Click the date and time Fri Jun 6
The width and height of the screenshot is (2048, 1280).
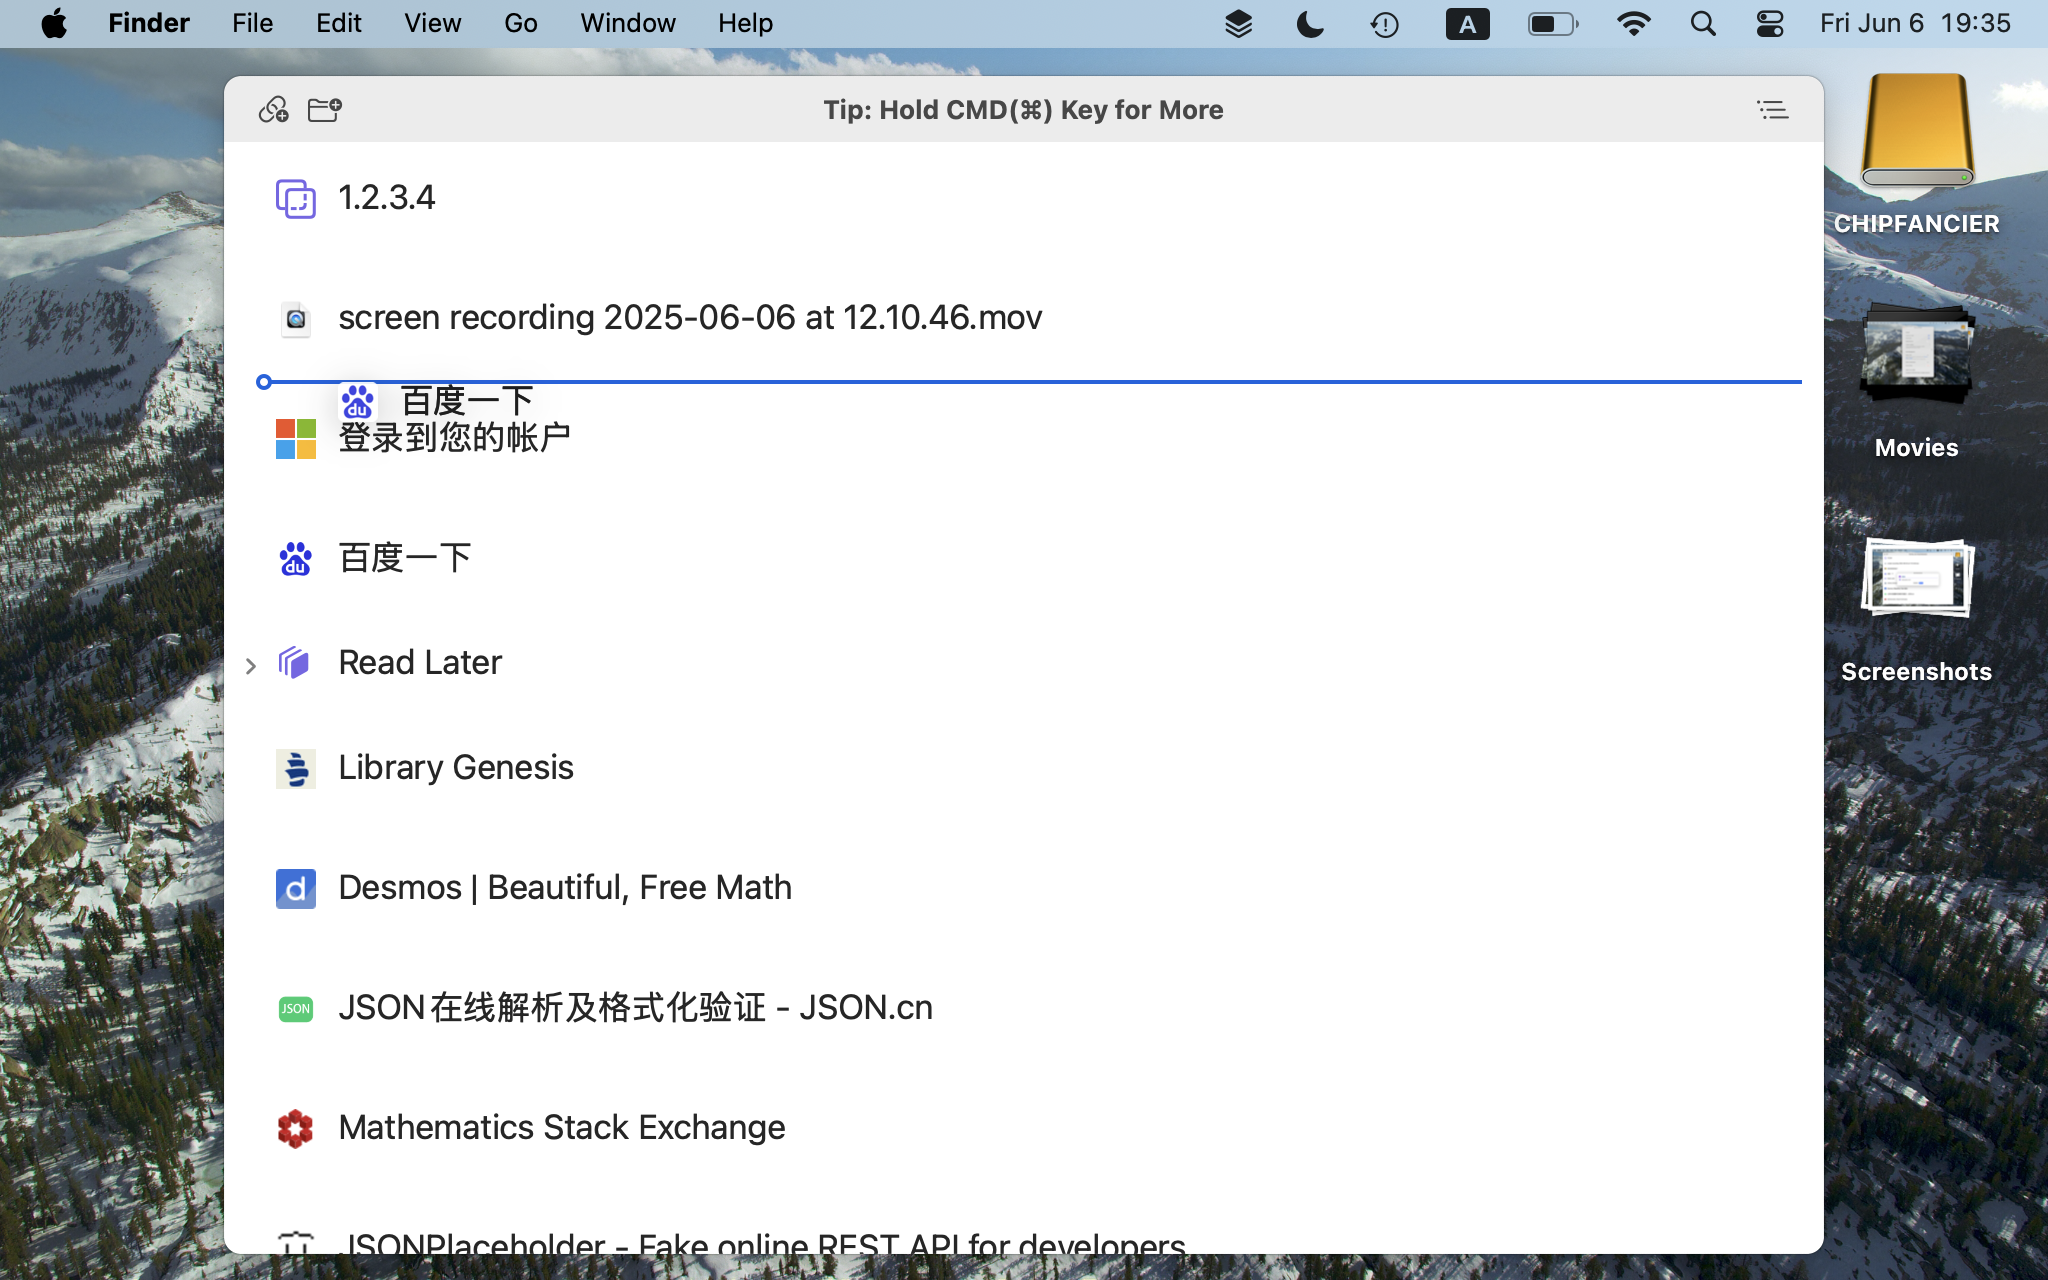tap(1915, 23)
